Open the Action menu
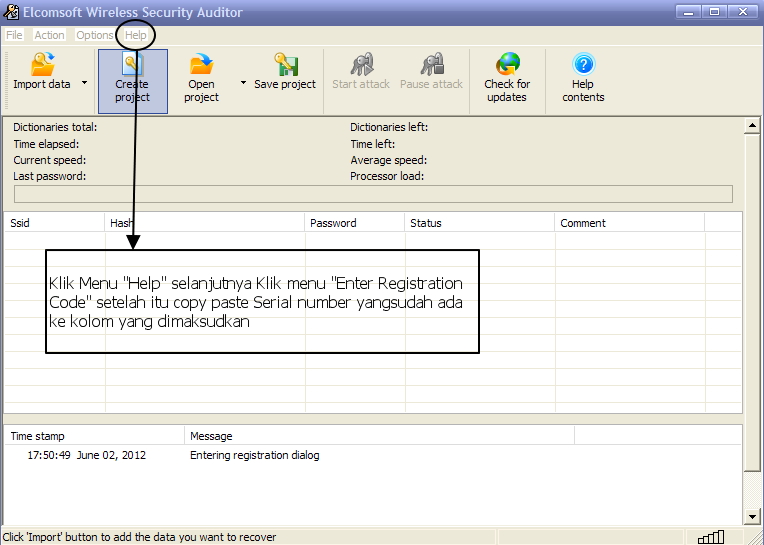The image size is (764, 545). (x=49, y=35)
